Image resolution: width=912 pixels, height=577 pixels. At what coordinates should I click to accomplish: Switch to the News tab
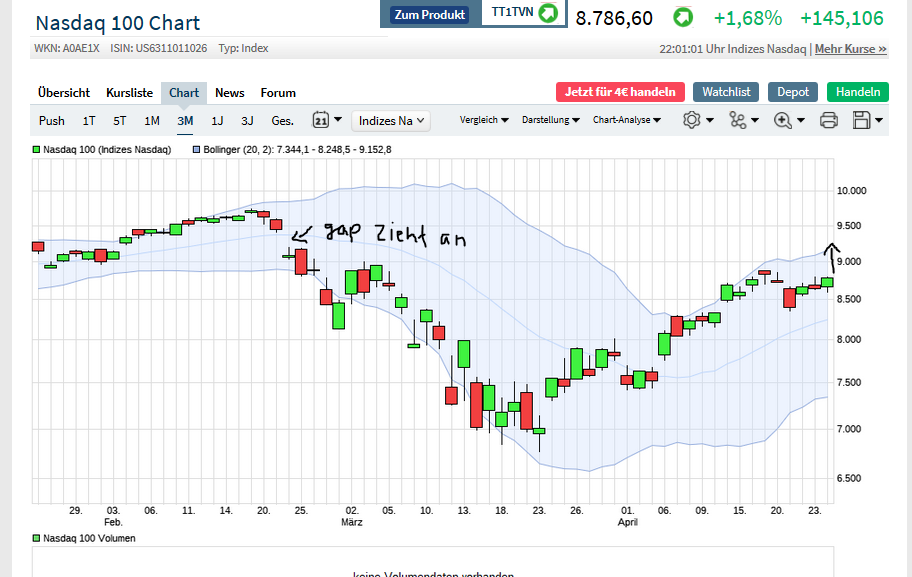[229, 92]
